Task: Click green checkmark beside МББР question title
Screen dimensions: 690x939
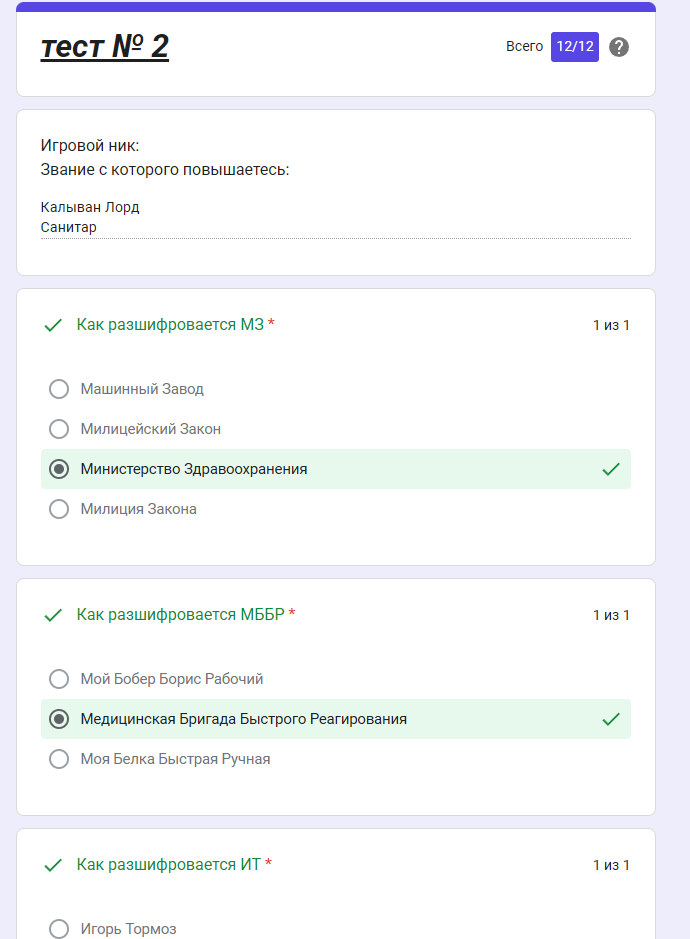Action: [53, 615]
